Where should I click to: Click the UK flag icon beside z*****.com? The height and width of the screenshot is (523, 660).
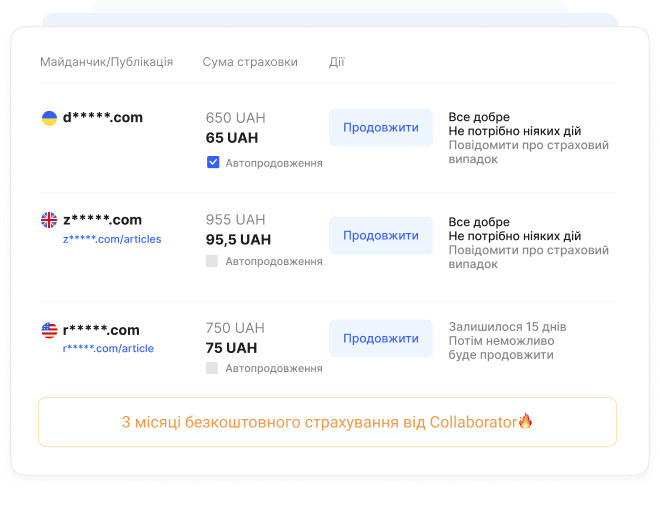pos(49,220)
